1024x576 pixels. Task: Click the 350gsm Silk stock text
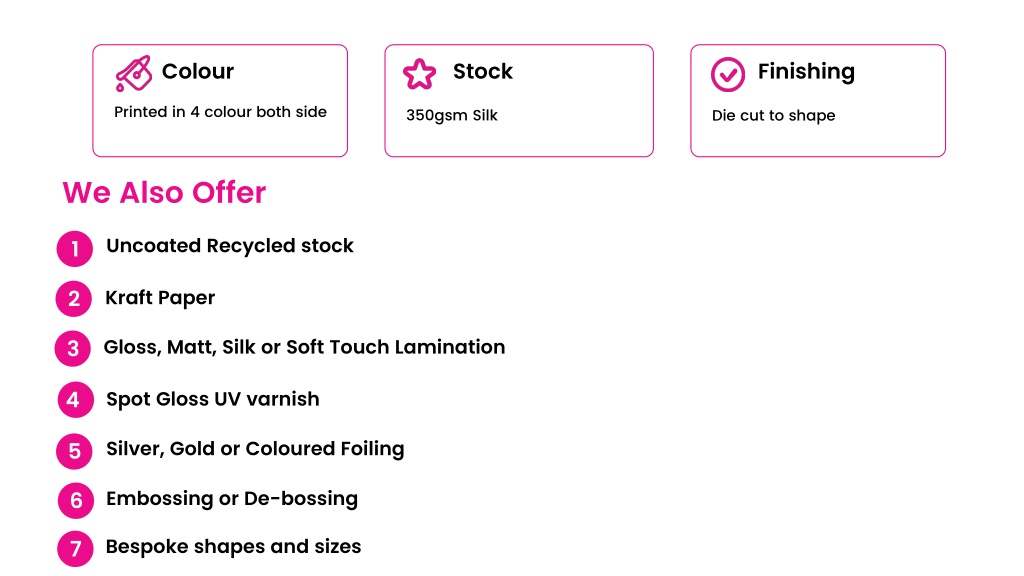tap(452, 116)
